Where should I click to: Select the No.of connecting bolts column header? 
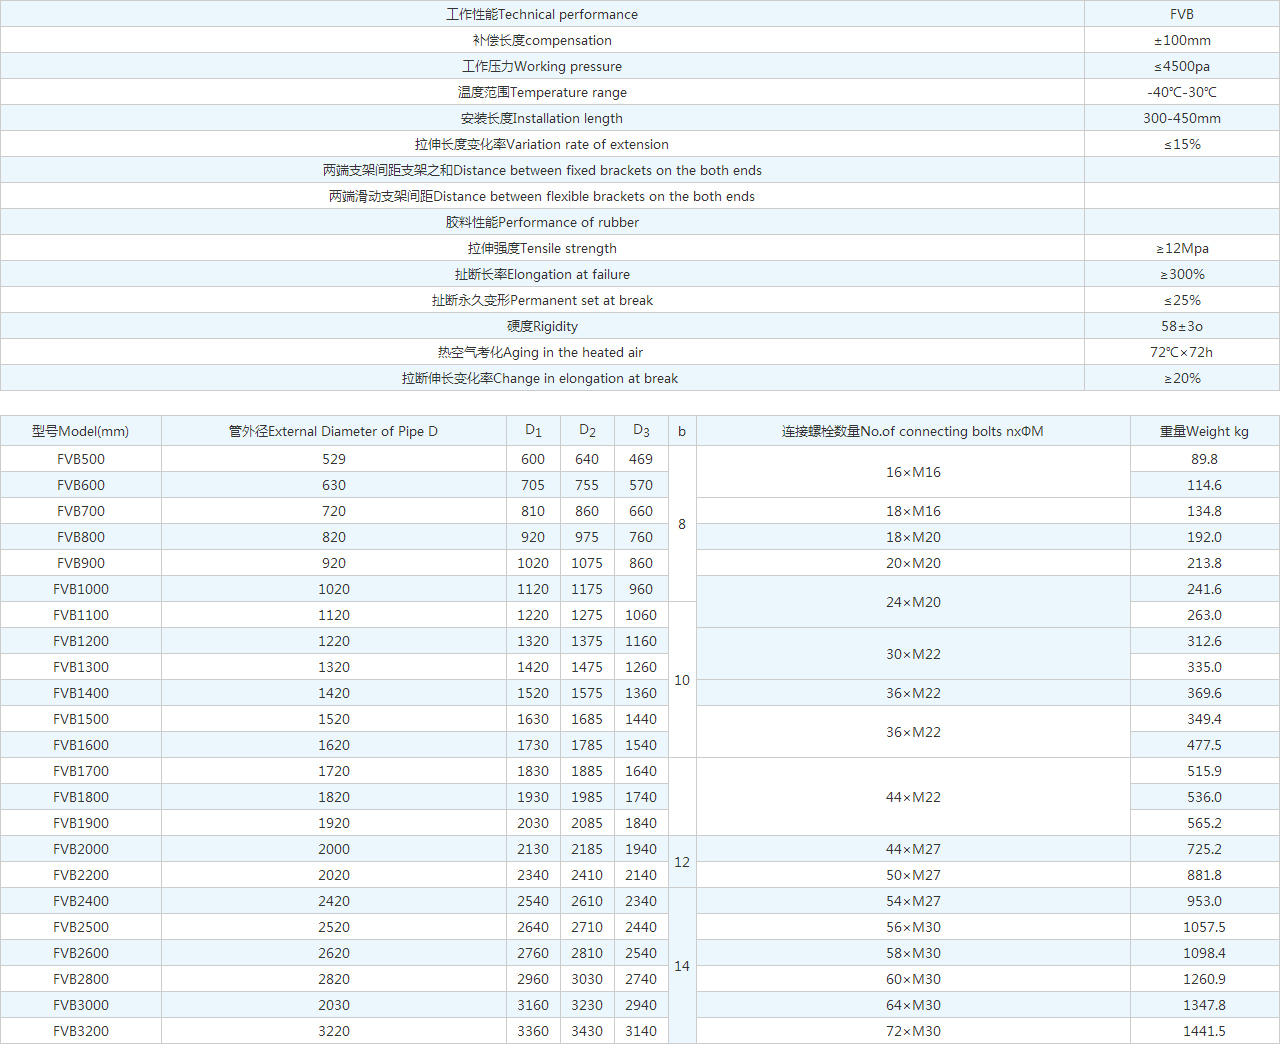[912, 431]
